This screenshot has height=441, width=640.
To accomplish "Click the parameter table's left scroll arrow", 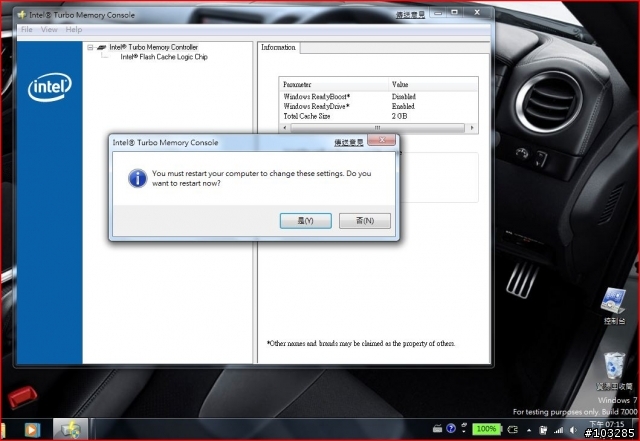I will 284,128.
